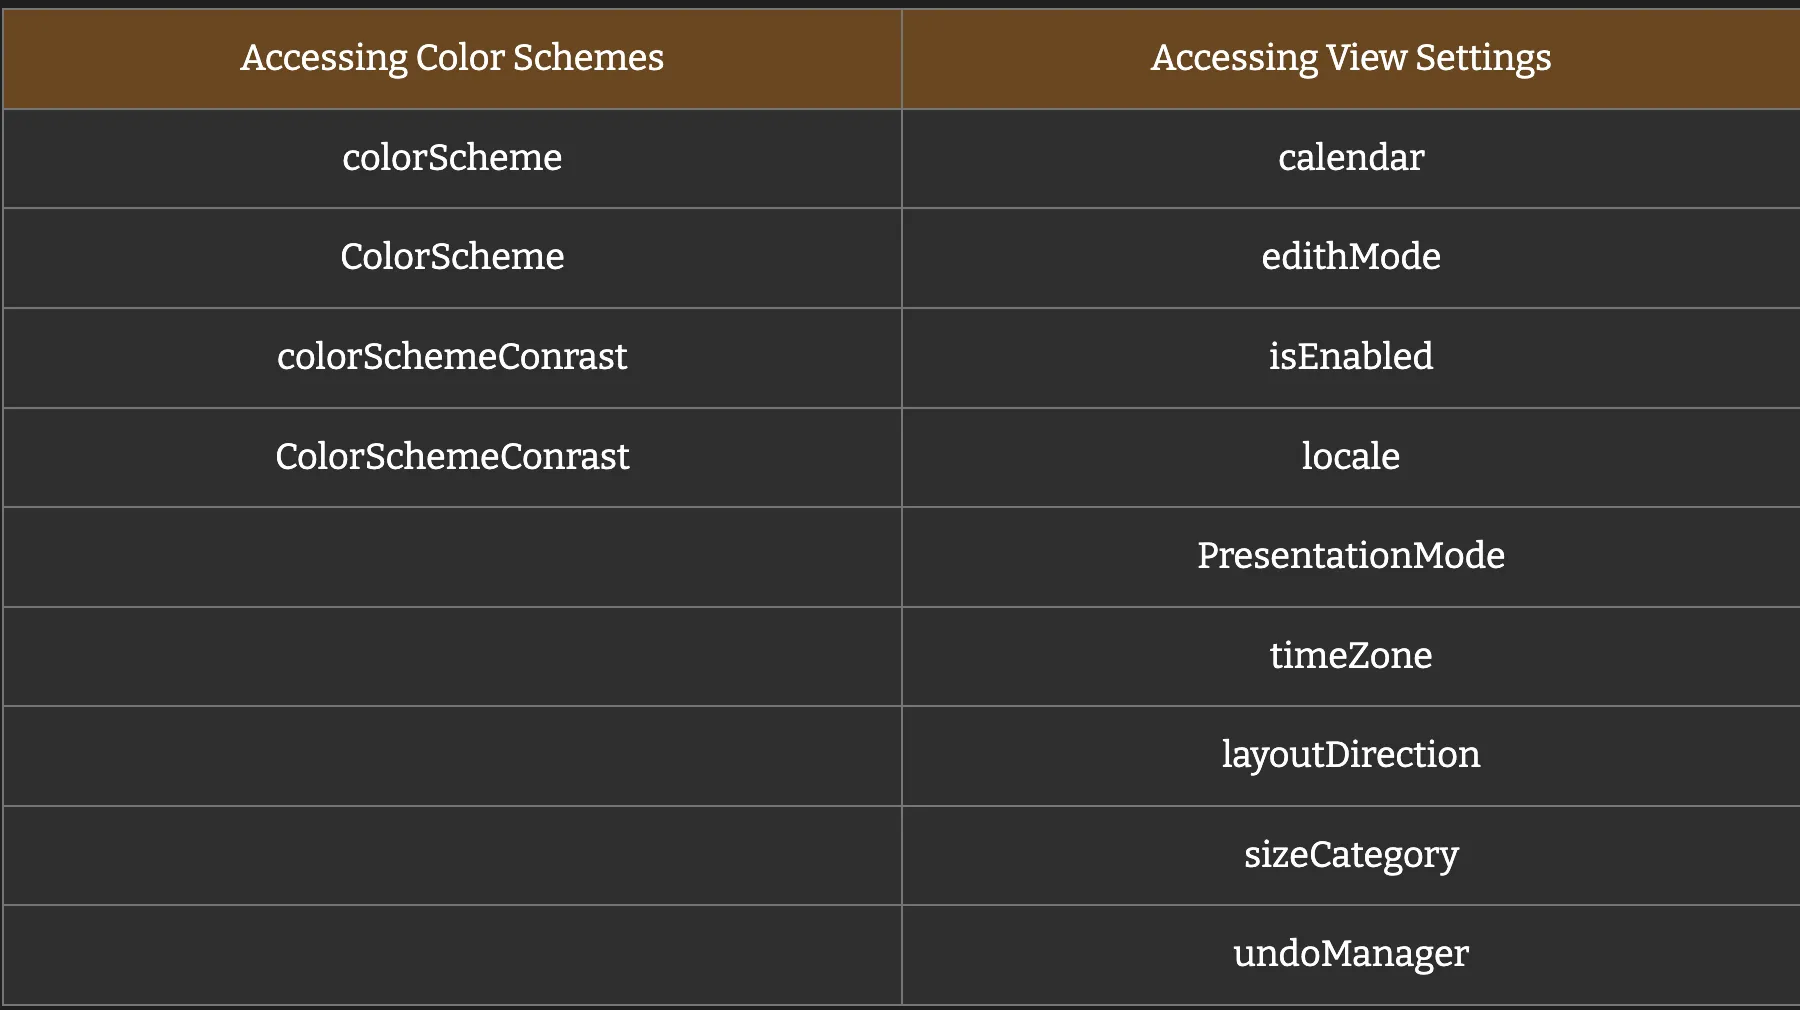Viewport: 1800px width, 1010px height.
Task: Select the empty cell left of undoManager
Action: (x=452, y=954)
